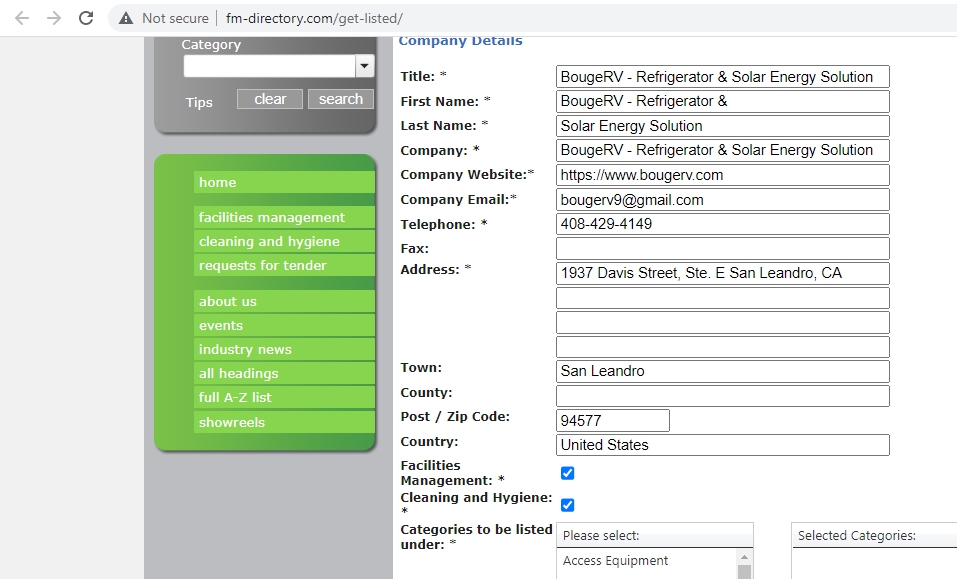Screen dimensions: 957x579
Task: Select Access Equipment in category list
Action: [x=615, y=561]
